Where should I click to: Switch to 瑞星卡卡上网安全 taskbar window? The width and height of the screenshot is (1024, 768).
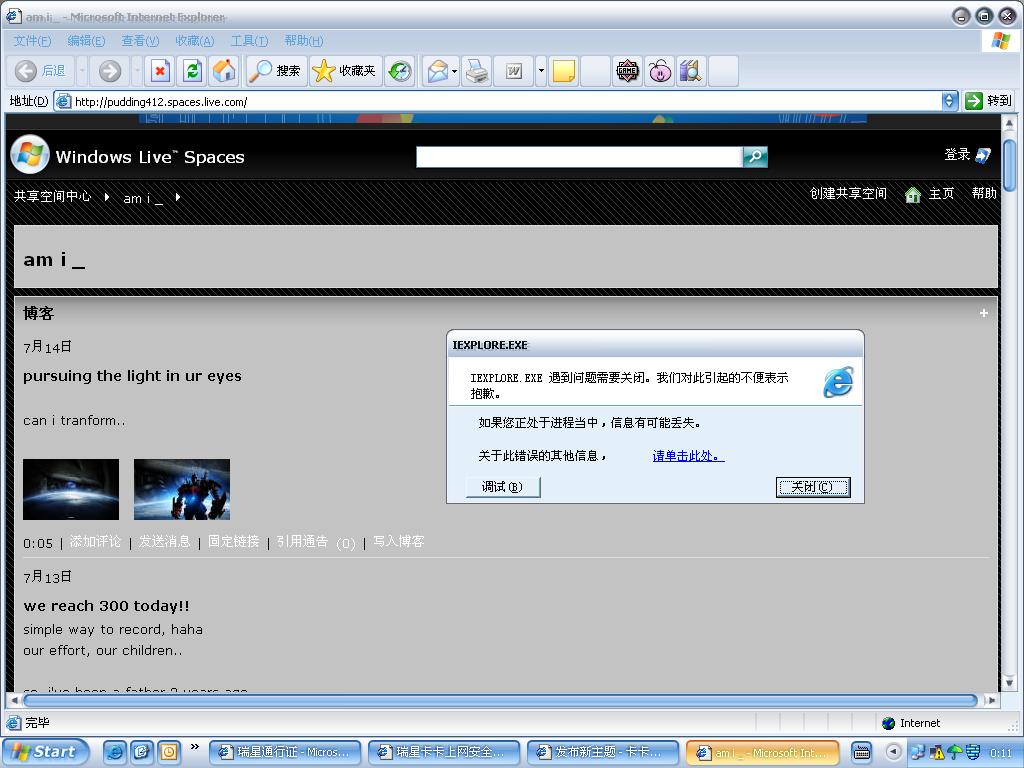click(x=444, y=752)
